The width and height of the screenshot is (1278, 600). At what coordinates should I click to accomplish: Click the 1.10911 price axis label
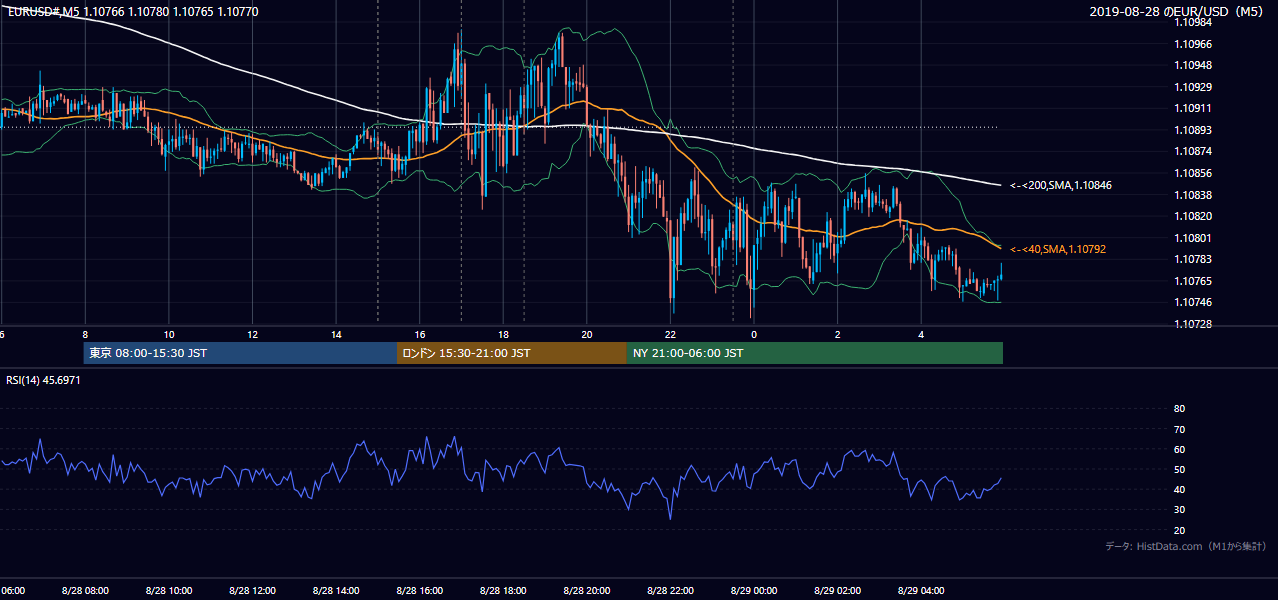point(1192,108)
